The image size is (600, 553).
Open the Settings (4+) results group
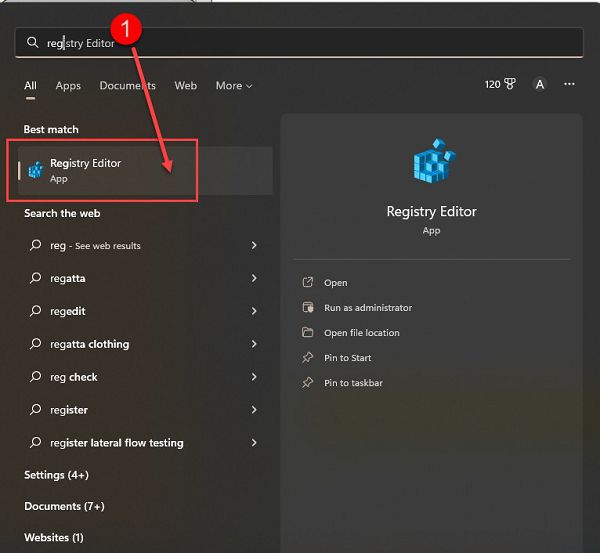(x=56, y=475)
